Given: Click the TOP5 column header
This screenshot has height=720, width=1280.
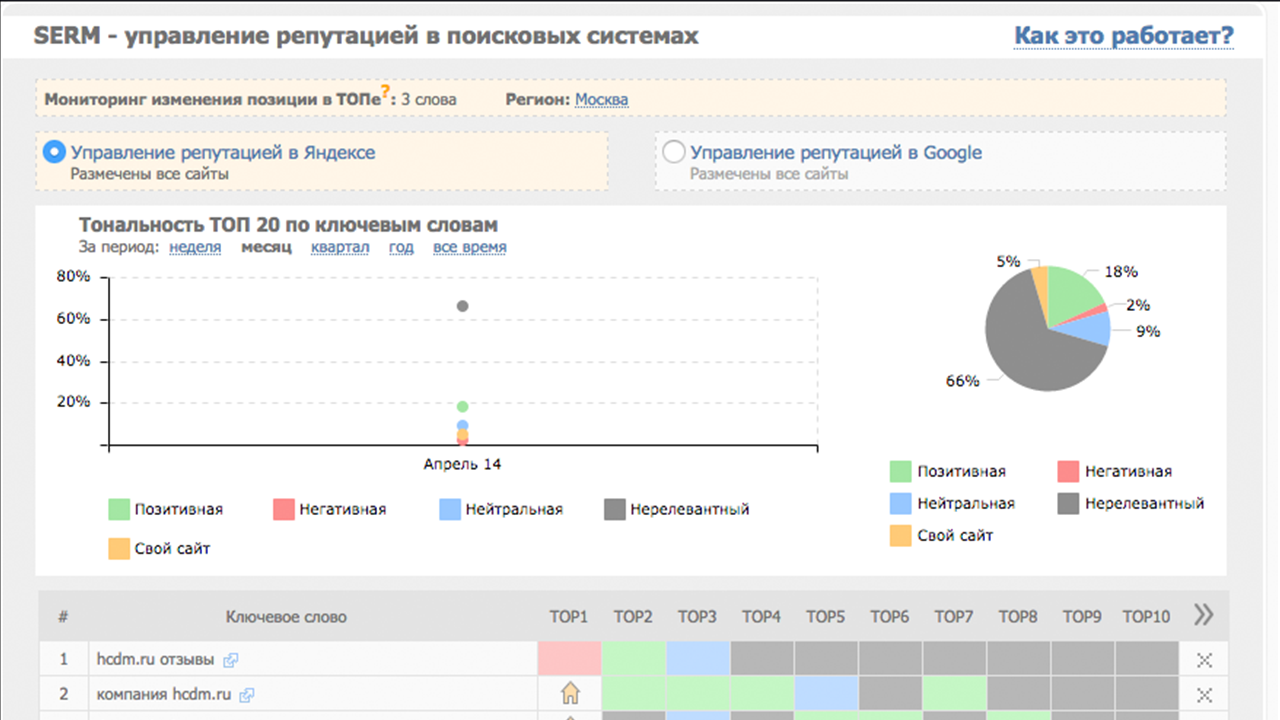Looking at the screenshot, I should click(x=826, y=617).
